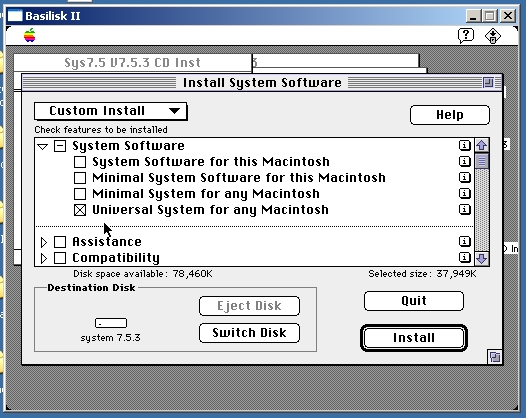Open the Custom Install dropdown
Viewport: 526px width, 418px height.
(110, 111)
